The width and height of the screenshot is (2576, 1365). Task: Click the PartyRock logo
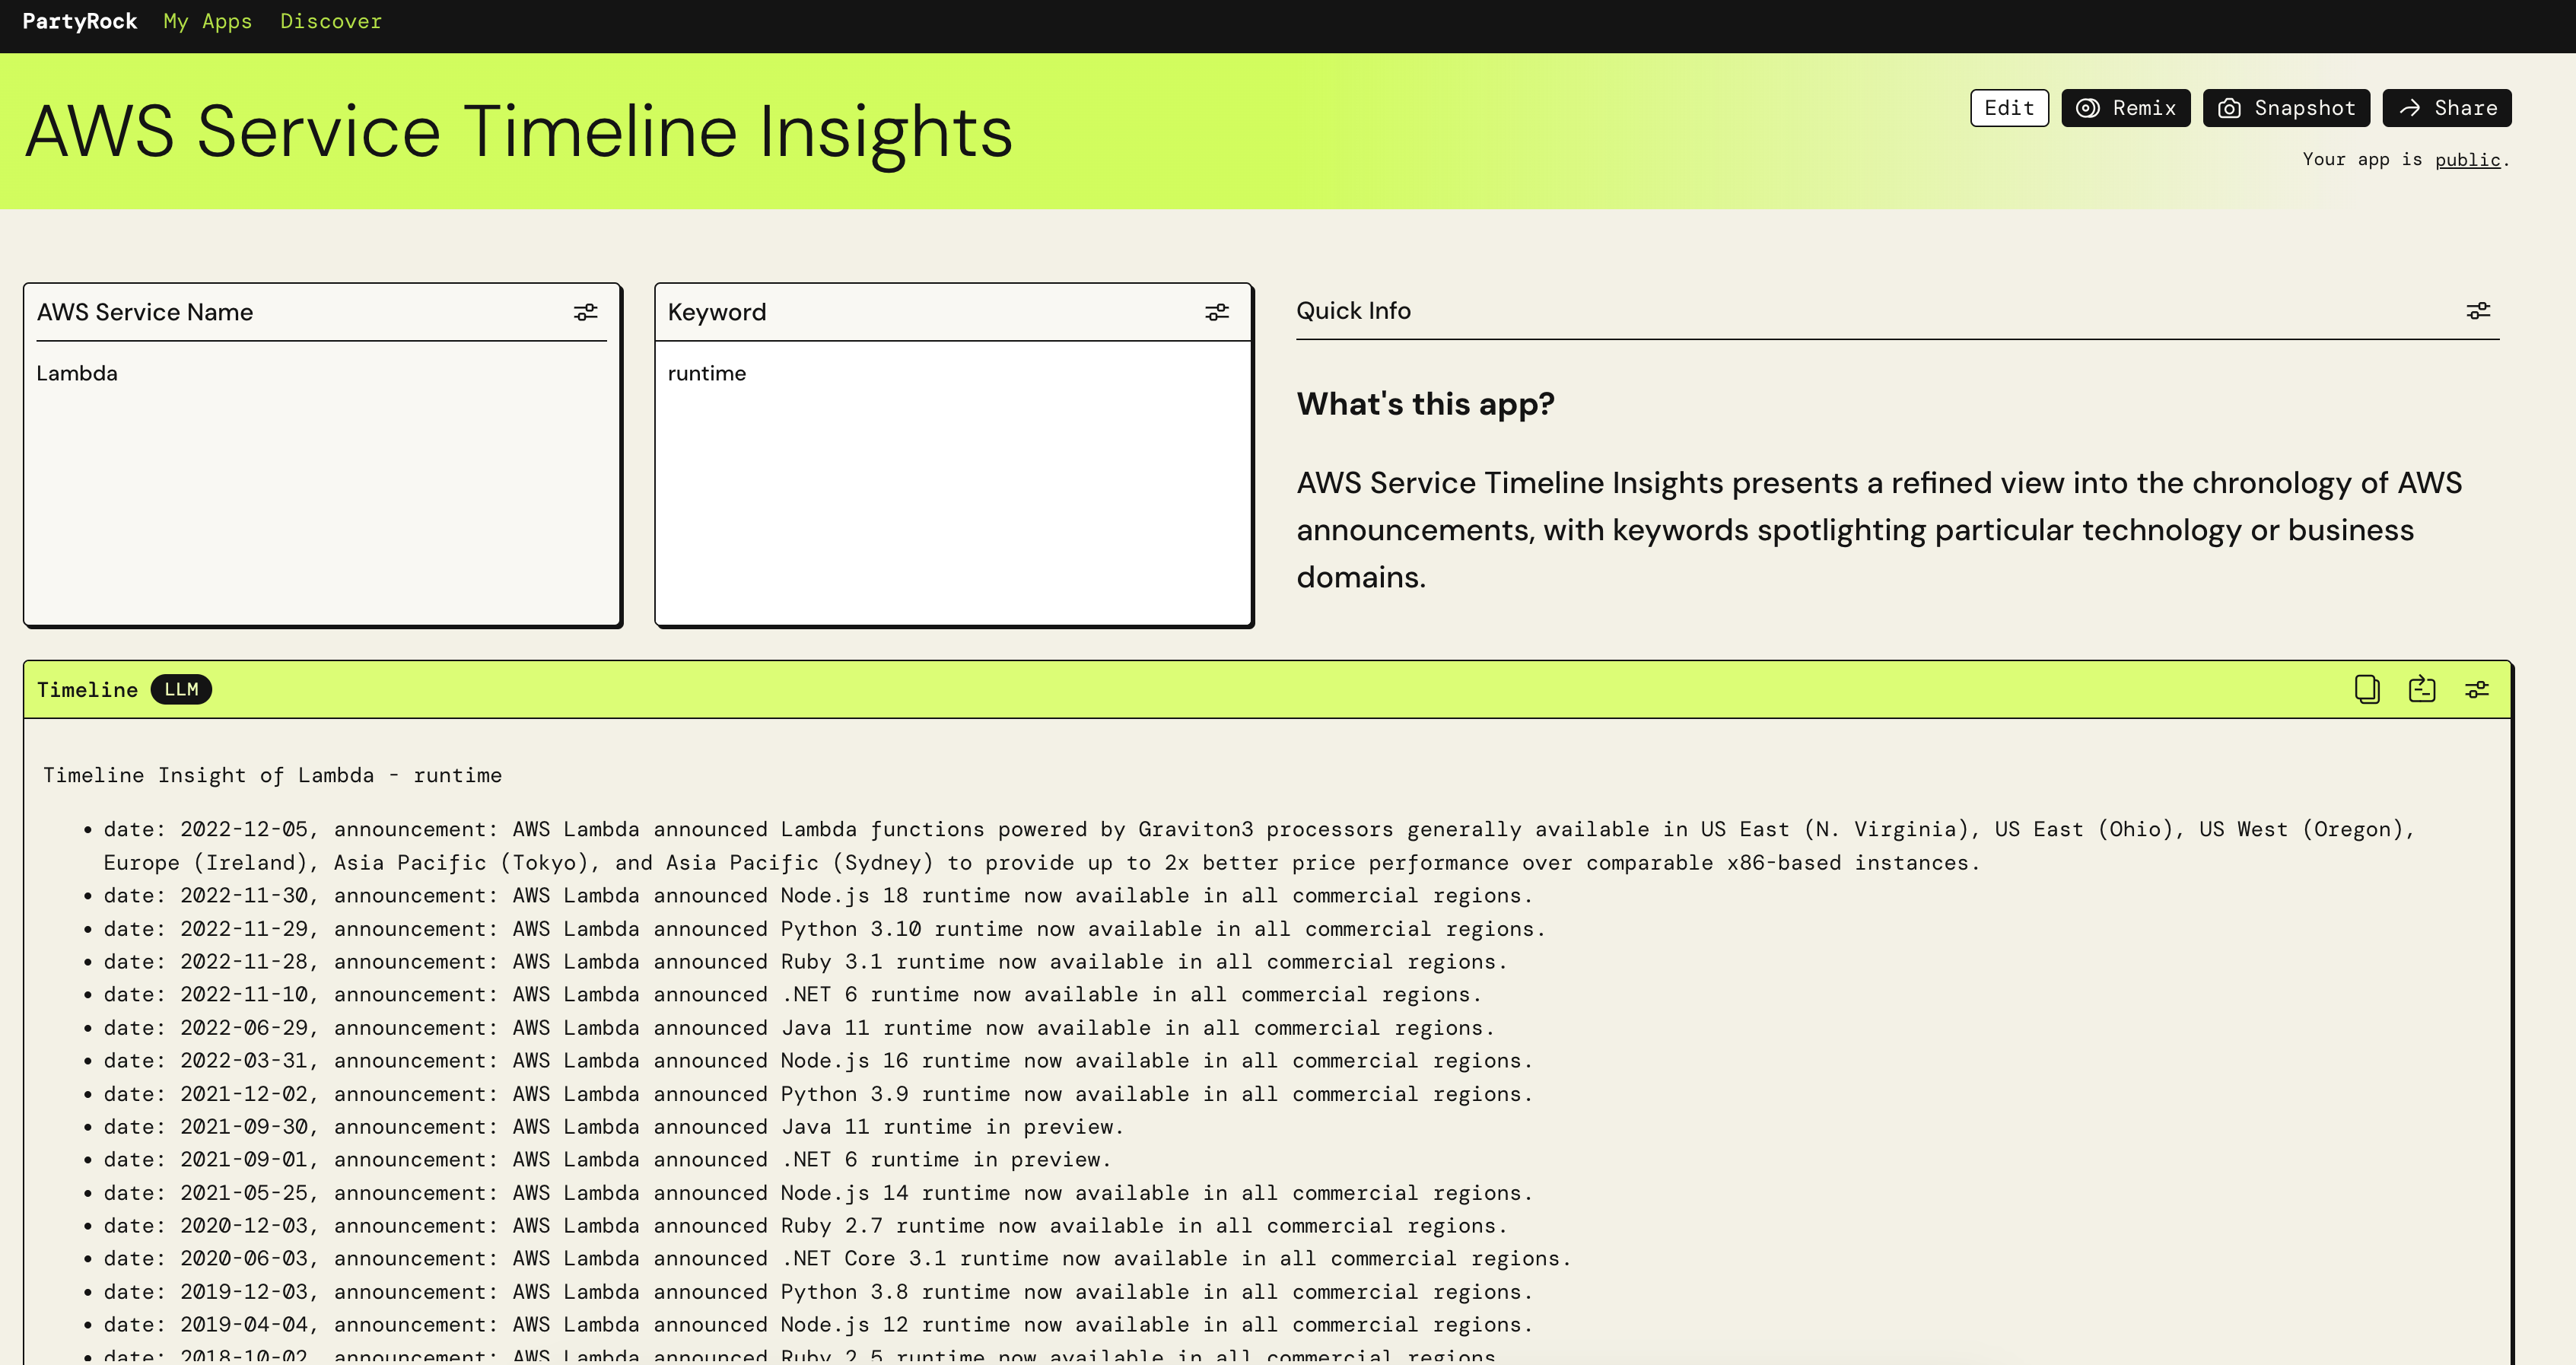tap(79, 21)
